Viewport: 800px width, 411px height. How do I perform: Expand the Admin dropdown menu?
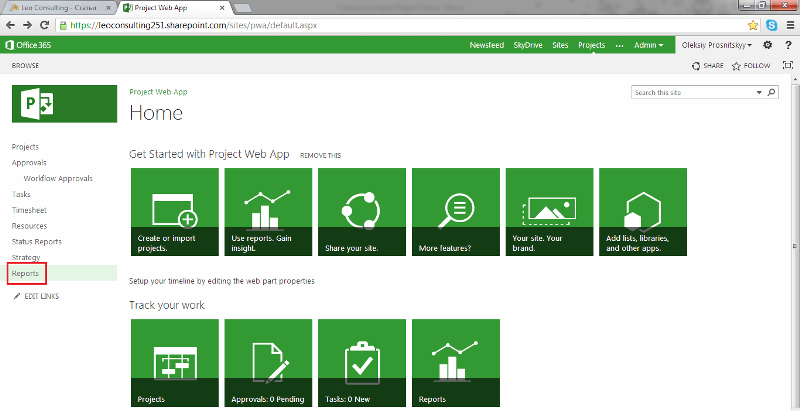pos(648,45)
